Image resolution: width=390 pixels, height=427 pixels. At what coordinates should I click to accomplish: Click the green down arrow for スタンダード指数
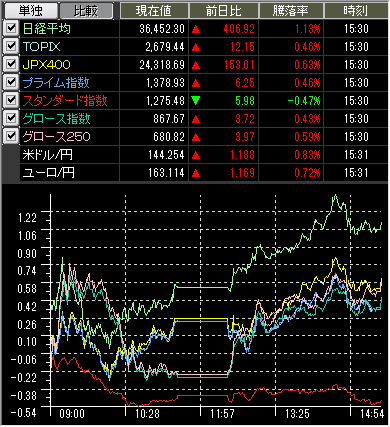[x=196, y=101]
